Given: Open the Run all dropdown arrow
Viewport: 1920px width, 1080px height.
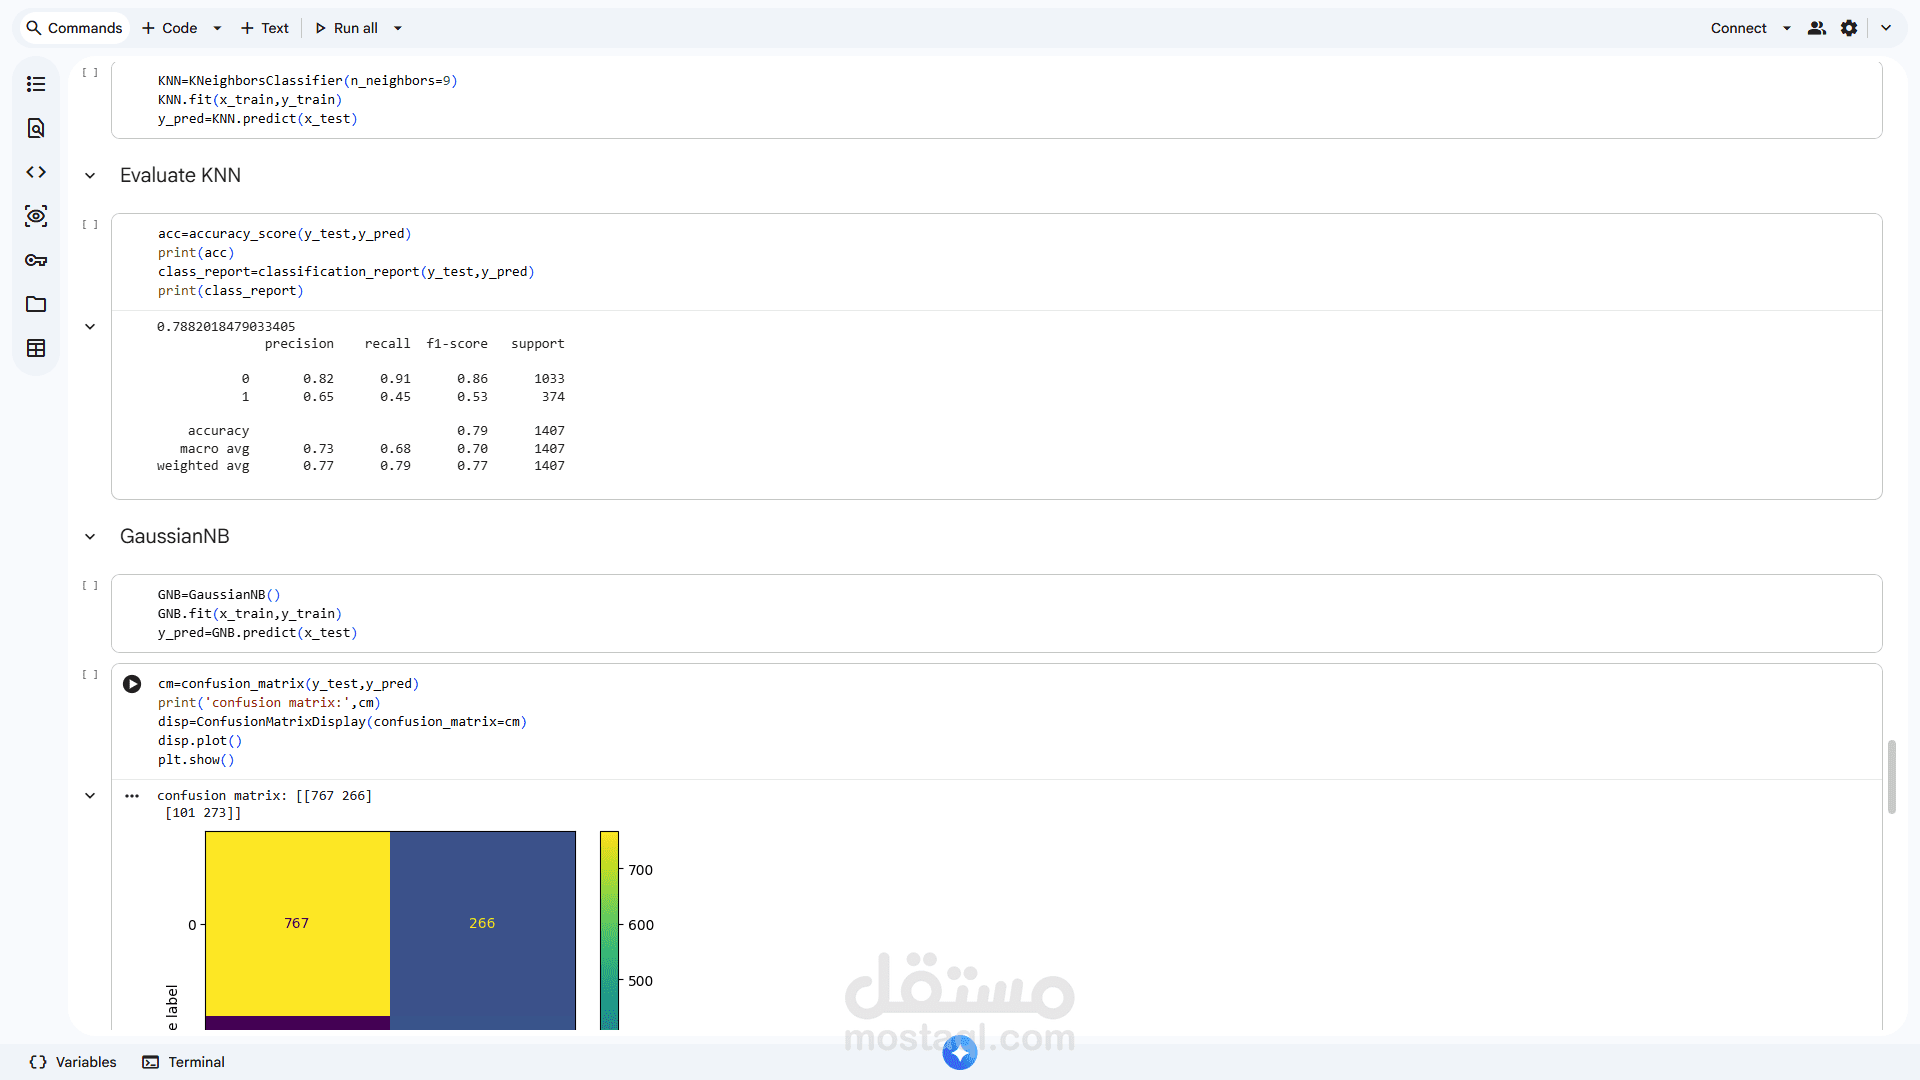Looking at the screenshot, I should pos(398,28).
